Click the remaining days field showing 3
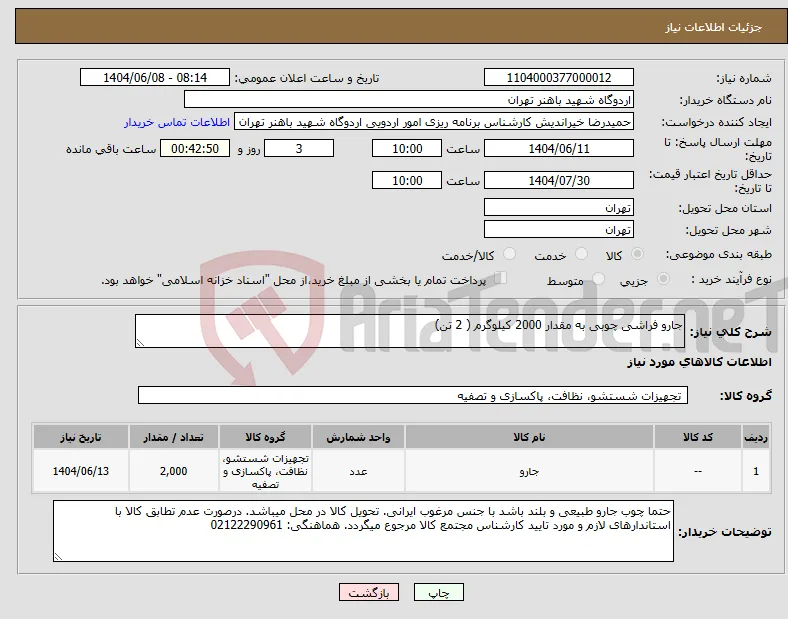Image resolution: width=788 pixels, height=619 pixels. pyautogui.click(x=299, y=149)
